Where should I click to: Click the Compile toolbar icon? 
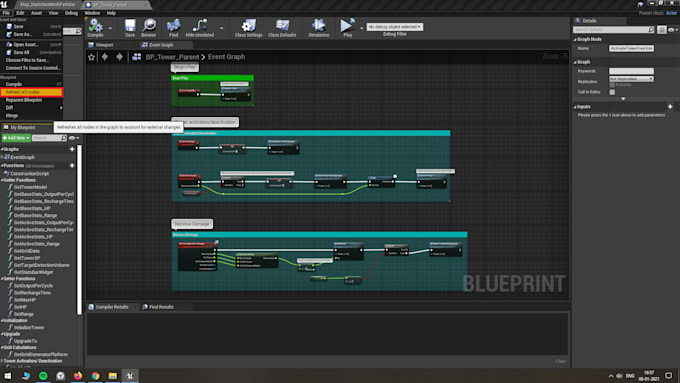coord(95,27)
